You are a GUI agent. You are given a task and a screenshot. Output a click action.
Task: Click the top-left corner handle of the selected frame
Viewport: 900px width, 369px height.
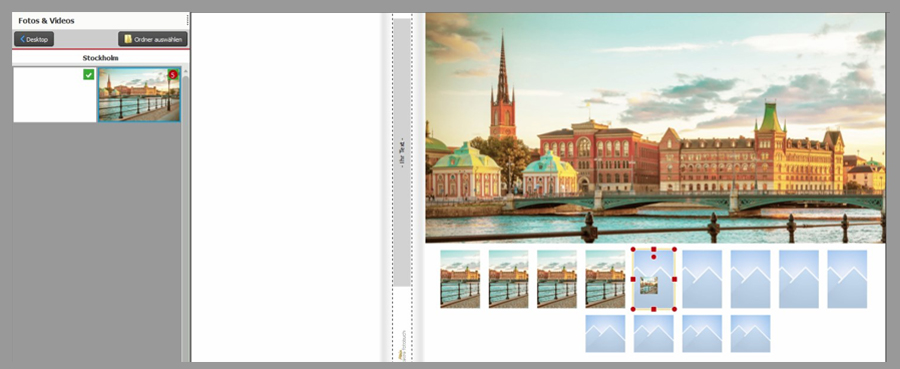tap(633, 250)
